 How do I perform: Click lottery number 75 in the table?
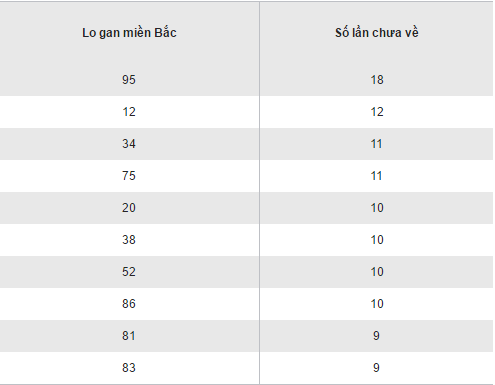(129, 176)
